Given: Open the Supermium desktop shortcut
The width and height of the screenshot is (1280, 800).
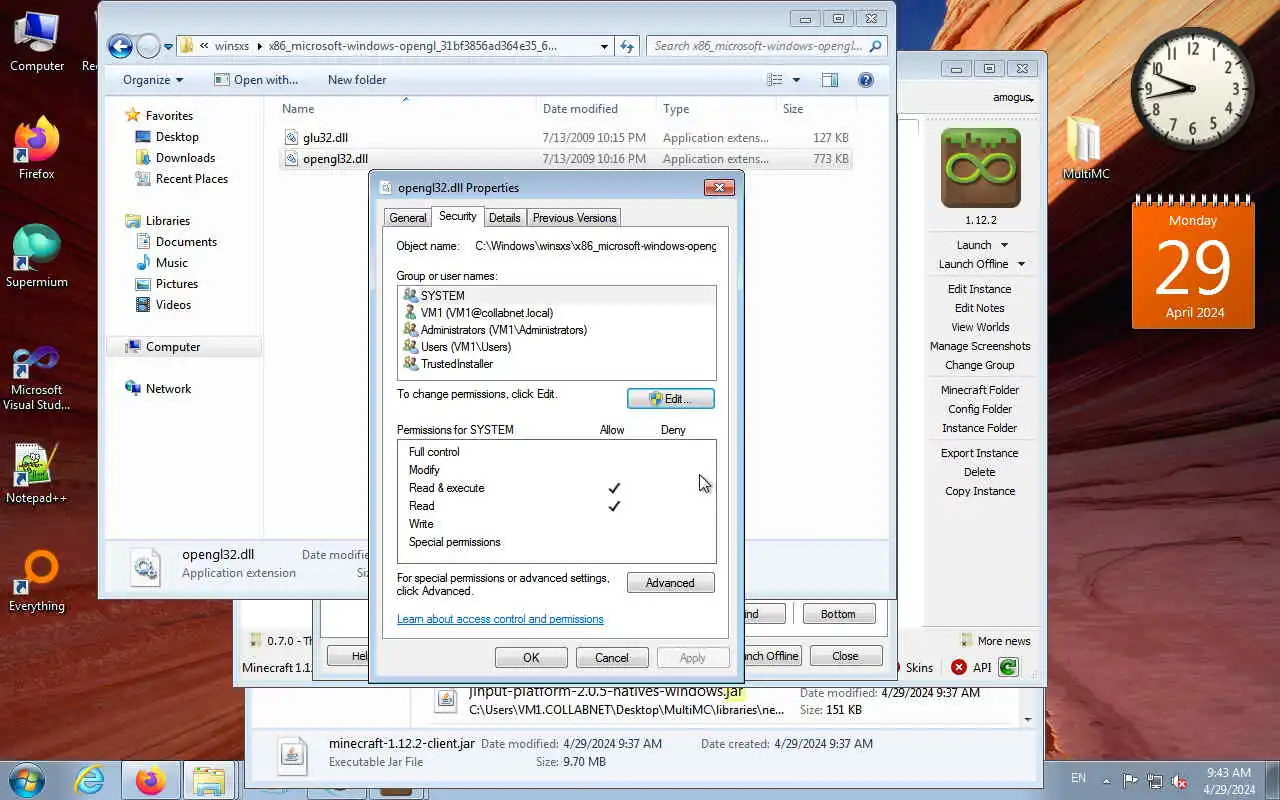Looking at the screenshot, I should [37, 257].
